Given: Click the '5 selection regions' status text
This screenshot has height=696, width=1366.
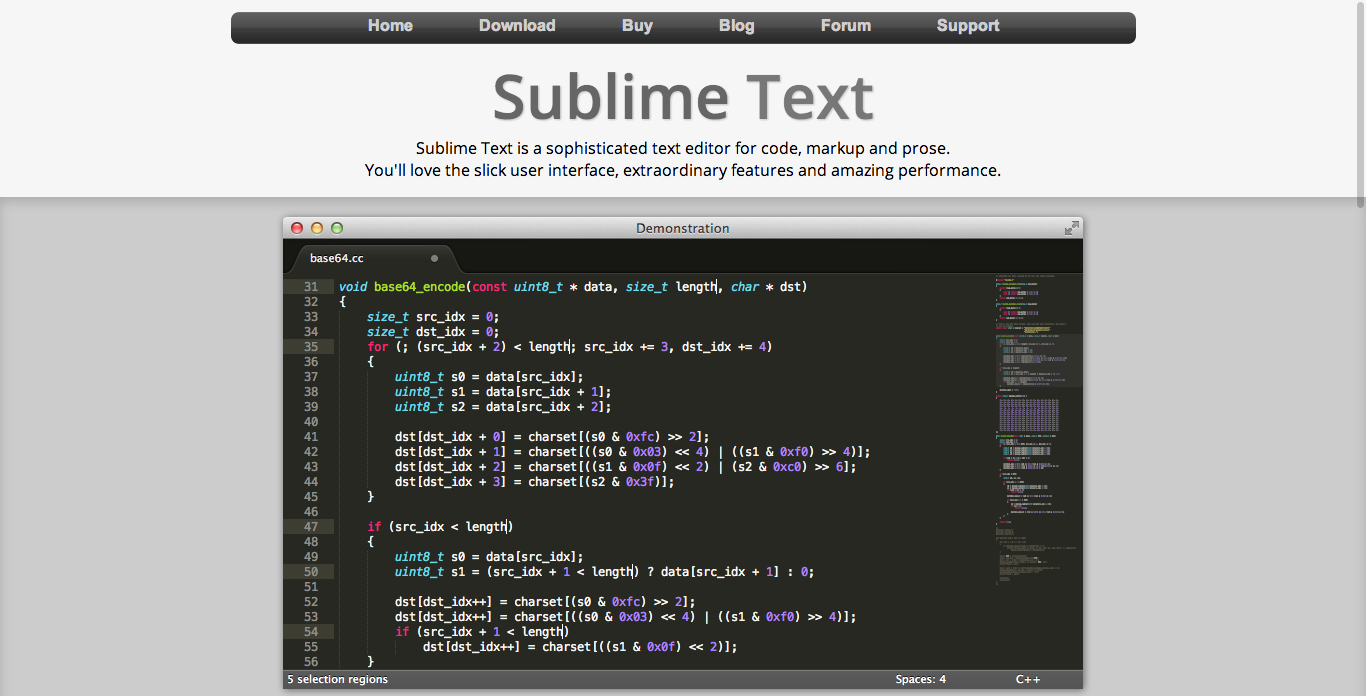Looking at the screenshot, I should [x=338, y=680].
